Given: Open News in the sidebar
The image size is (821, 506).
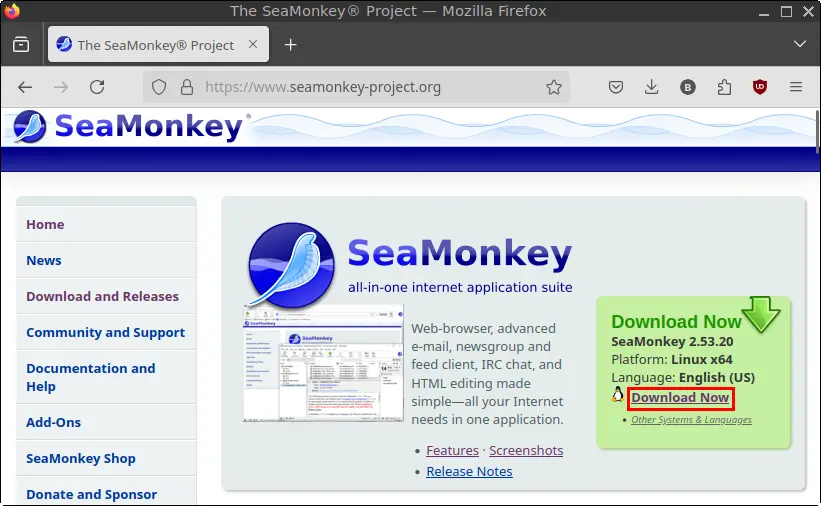Looking at the screenshot, I should tap(43, 260).
